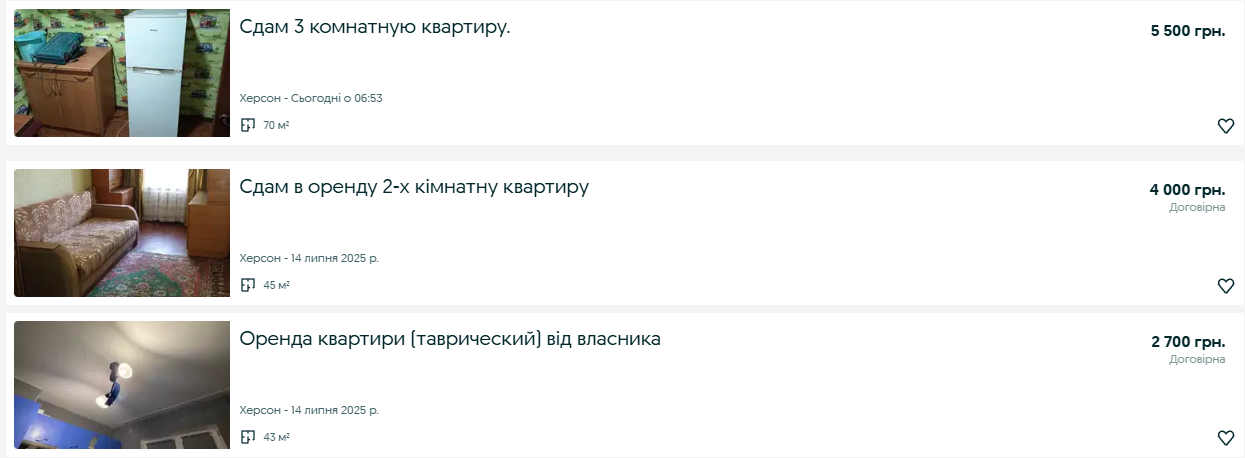
Task: Click heart icon on the 4 000 грн. listing
Action: [1225, 286]
